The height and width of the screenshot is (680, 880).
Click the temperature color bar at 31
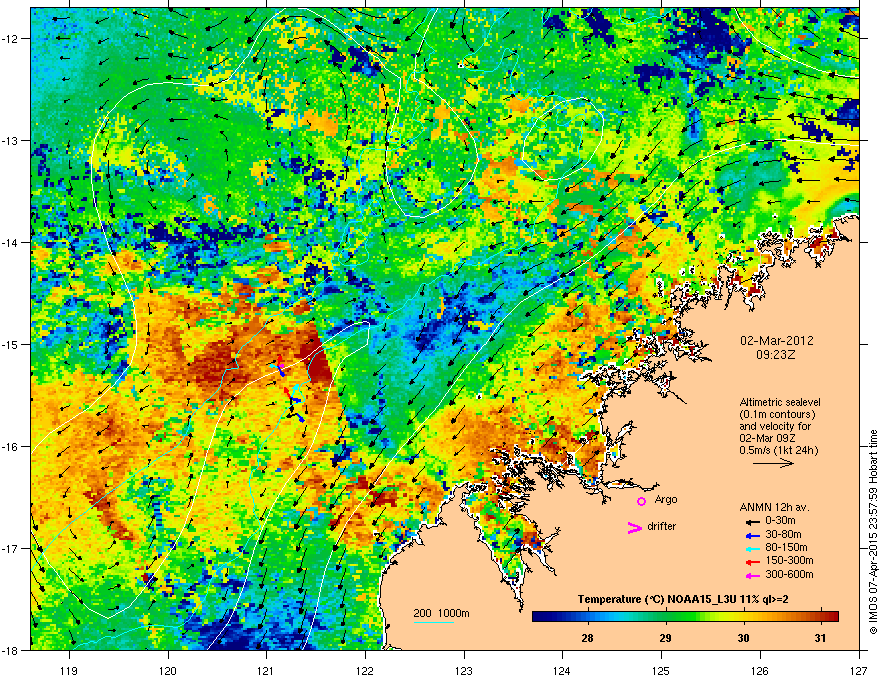pos(821,616)
